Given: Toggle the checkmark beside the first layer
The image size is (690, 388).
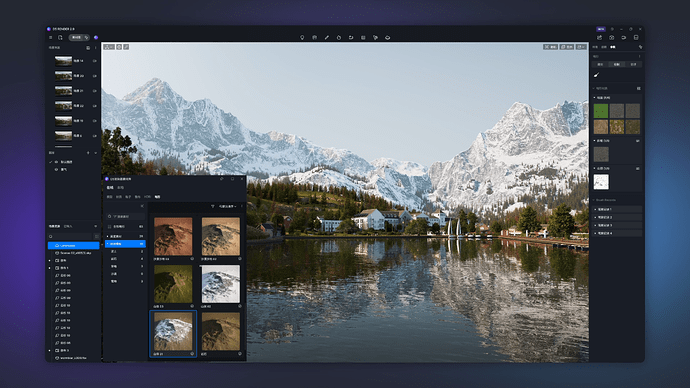Looking at the screenshot, I should [x=51, y=162].
